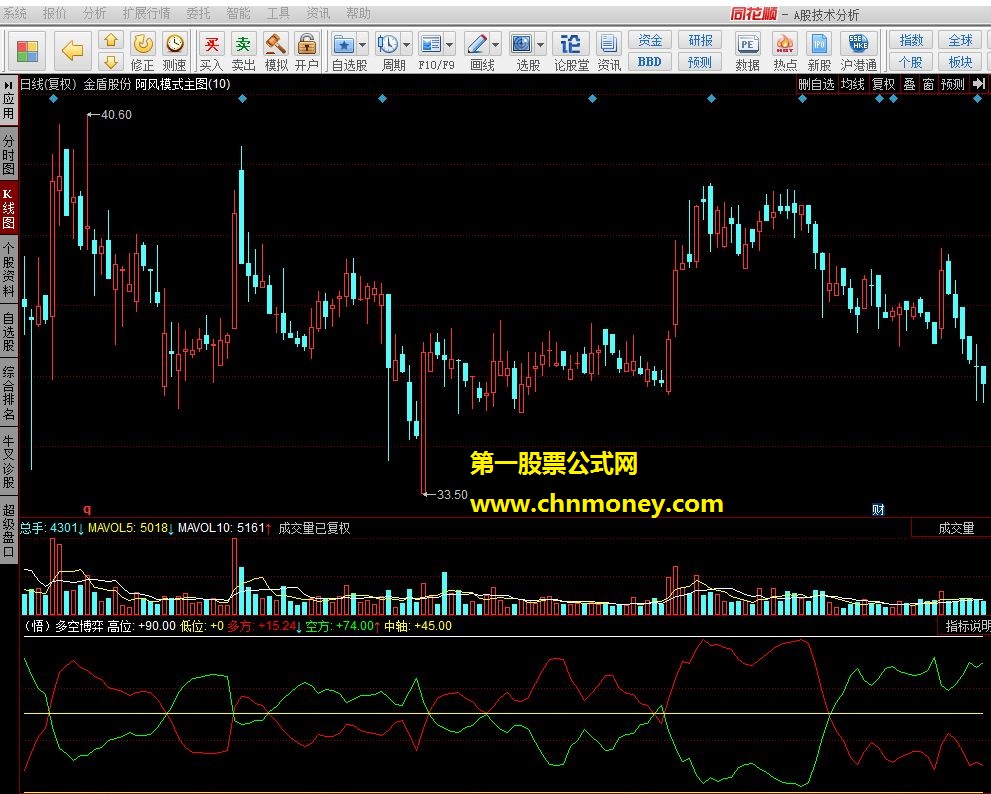This screenshot has width=991, height=794.
Task: Expand the 画线 drawing dropdown arrow
Action: (496, 45)
